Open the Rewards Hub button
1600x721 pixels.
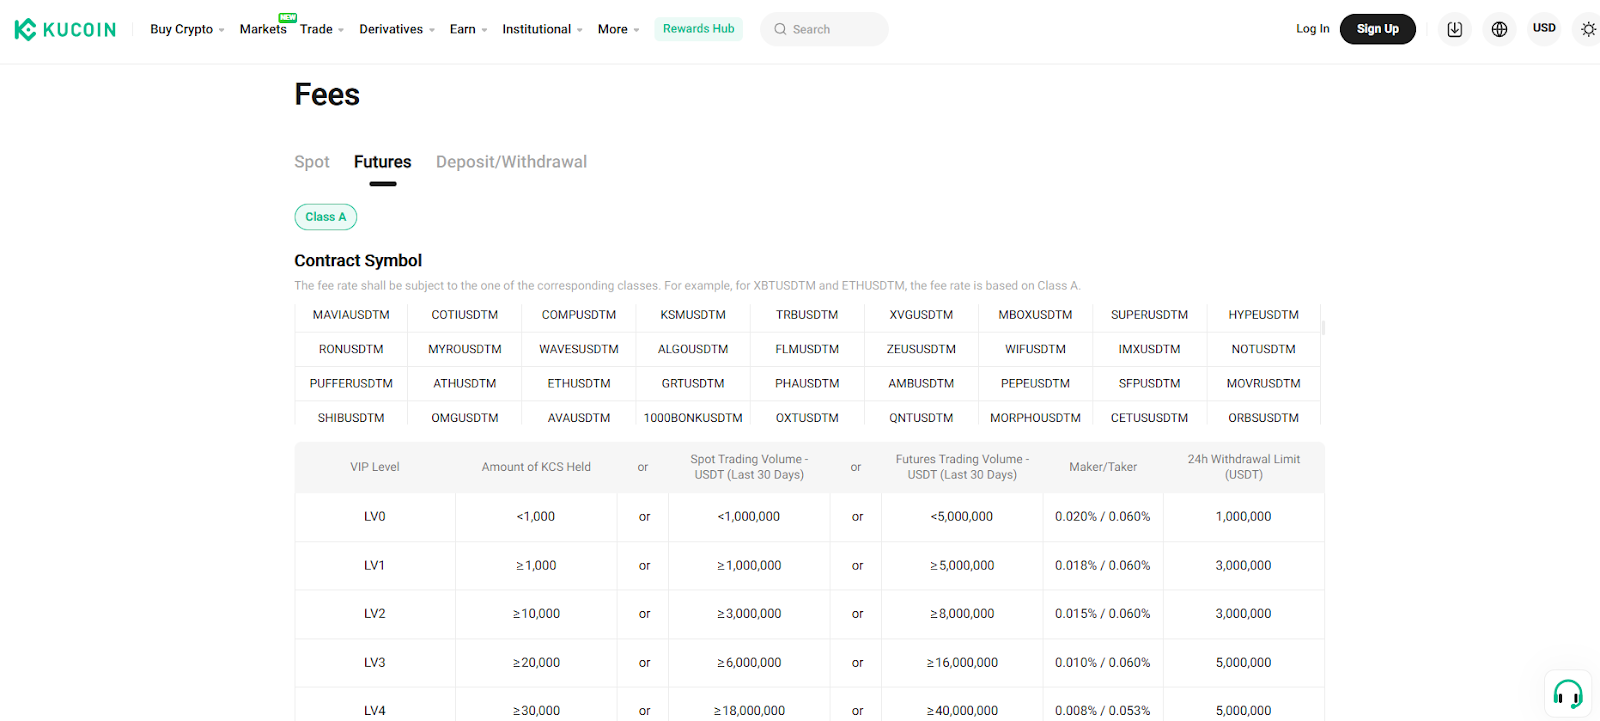coord(698,29)
